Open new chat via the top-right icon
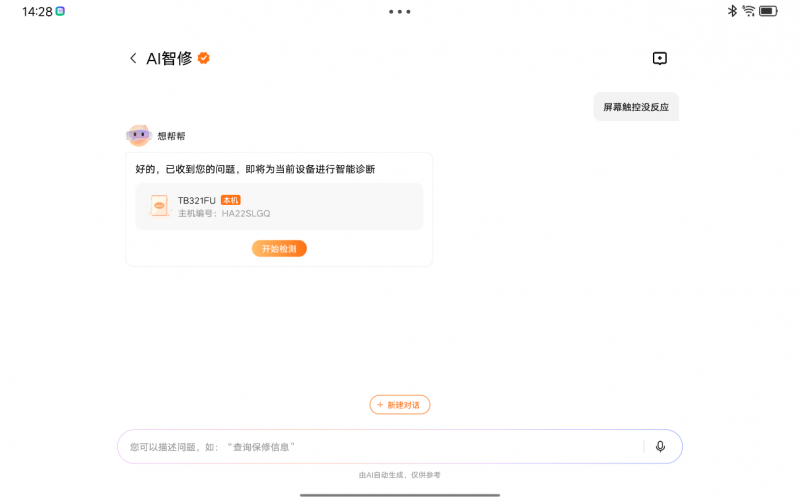This screenshot has height=500, width=800. tap(659, 59)
